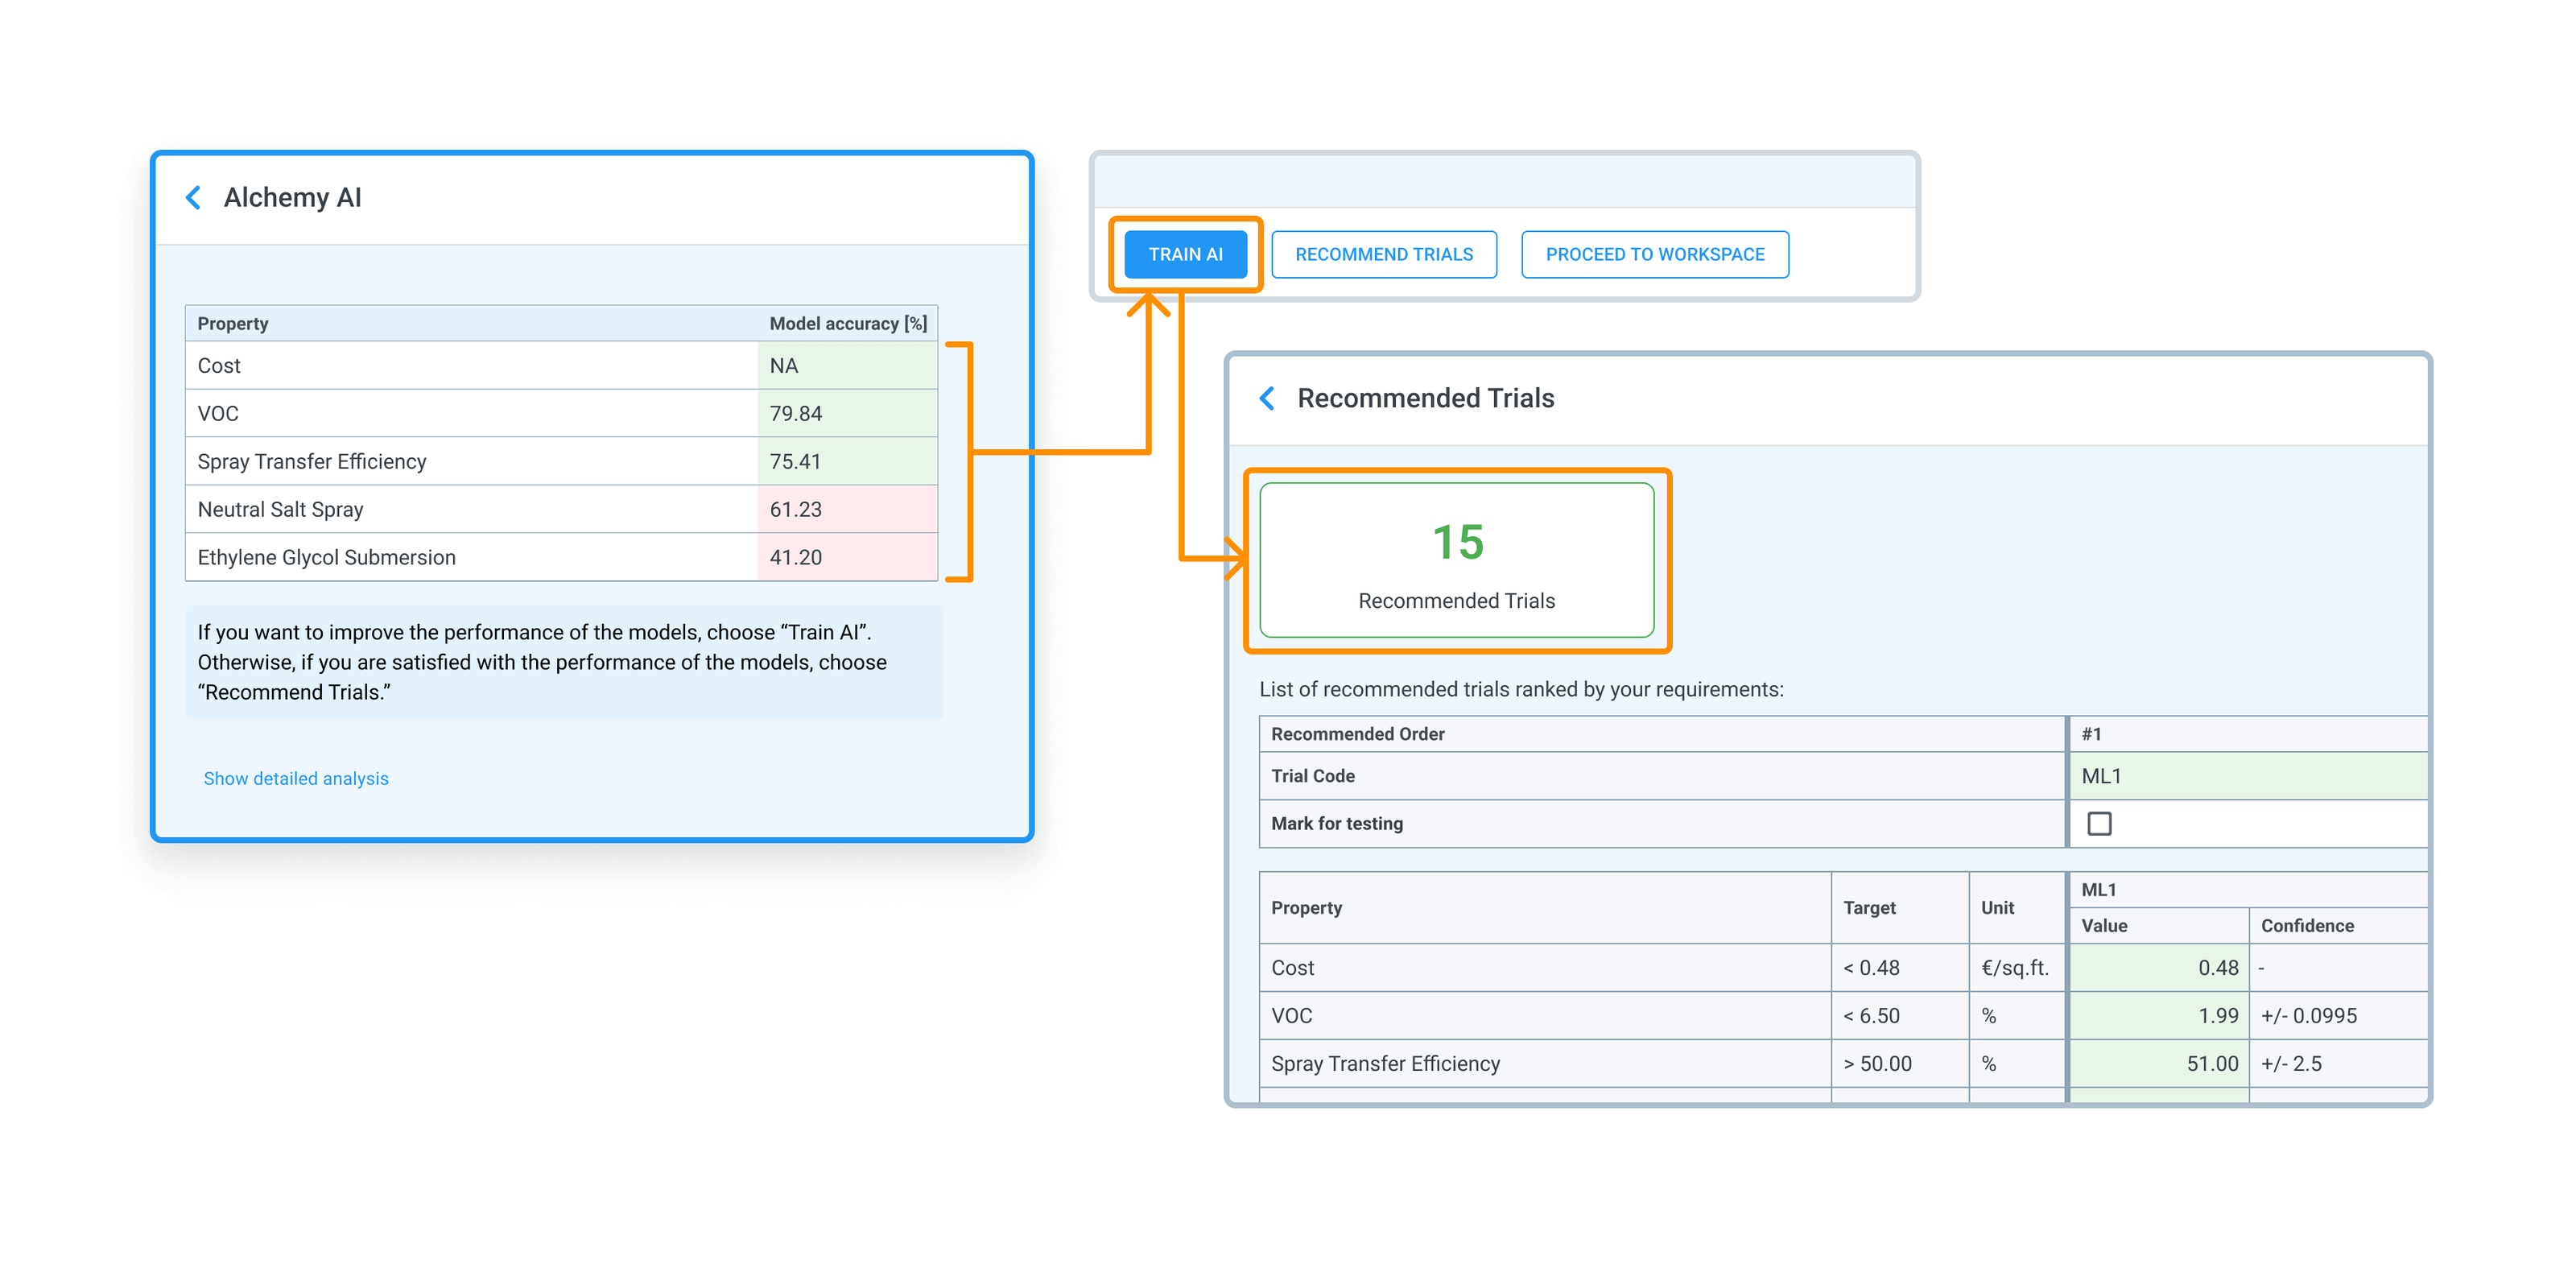Click the VOC confidence +/- 0.0995 cell

coord(2336,1016)
